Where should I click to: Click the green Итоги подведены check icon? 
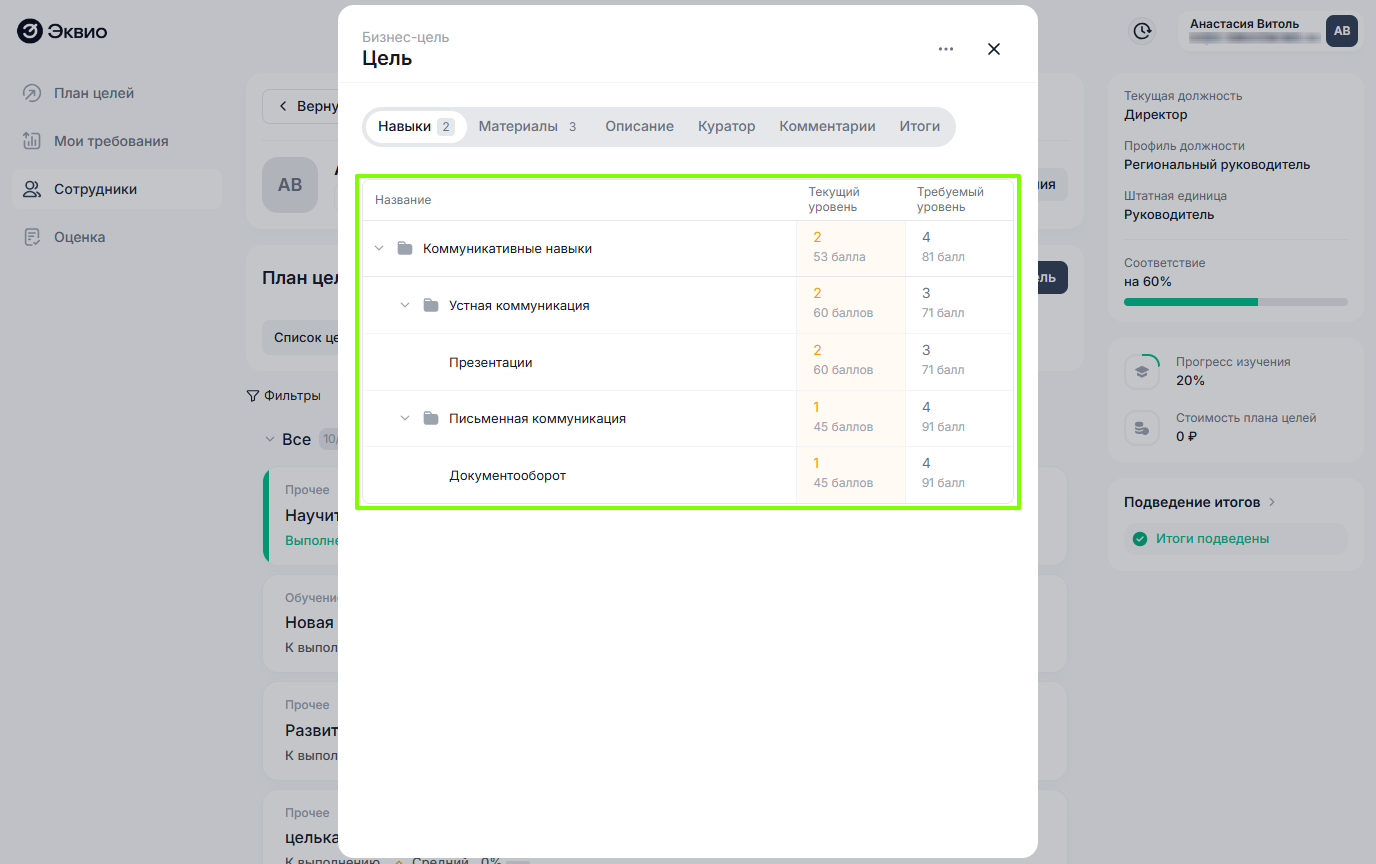pos(1139,539)
